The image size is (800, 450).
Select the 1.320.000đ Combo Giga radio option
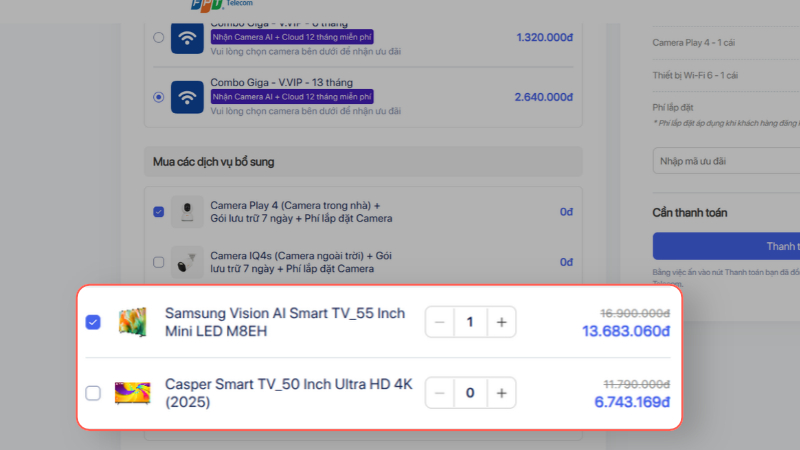click(x=159, y=37)
